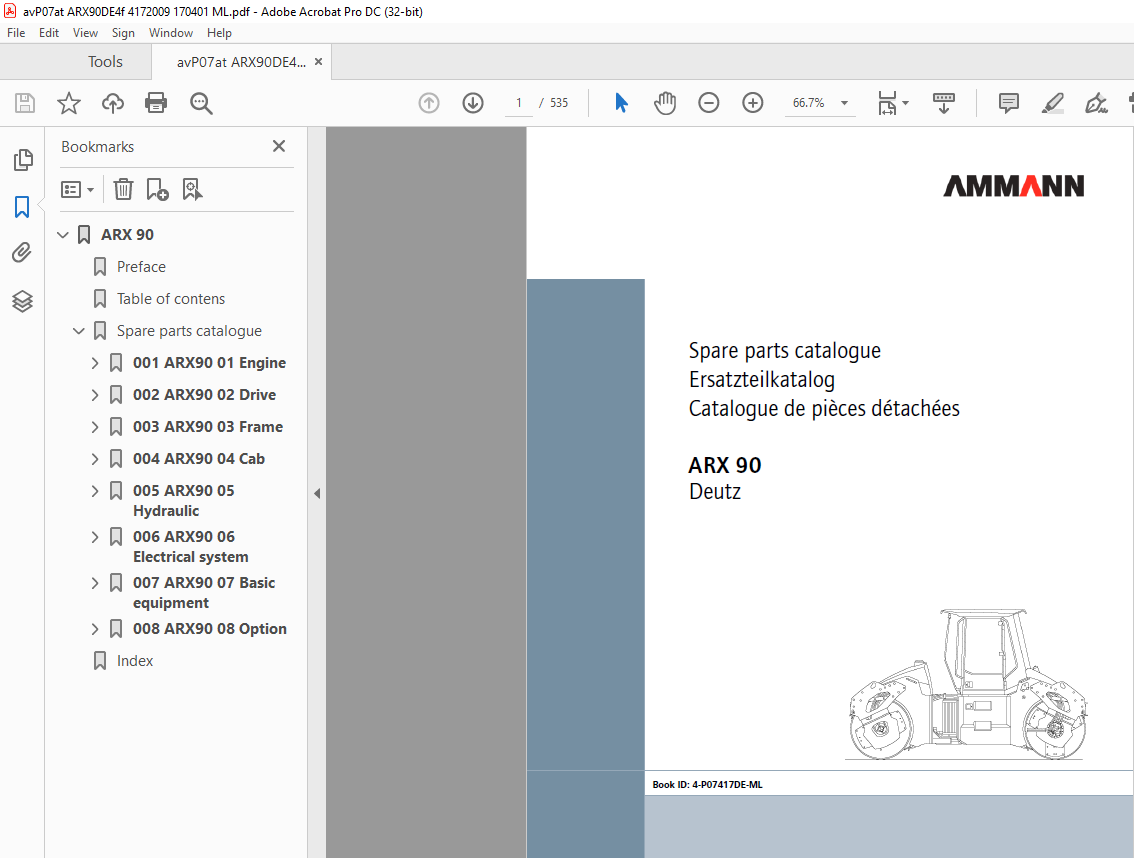This screenshot has width=1134, height=858.
Task: Delete the selected bookmark
Action: [x=123, y=190]
